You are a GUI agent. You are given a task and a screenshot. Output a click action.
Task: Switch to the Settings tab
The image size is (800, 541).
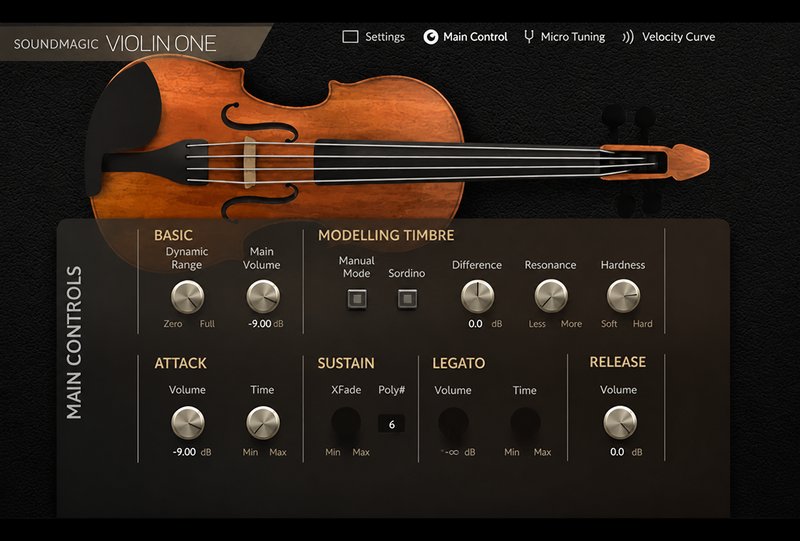385,37
